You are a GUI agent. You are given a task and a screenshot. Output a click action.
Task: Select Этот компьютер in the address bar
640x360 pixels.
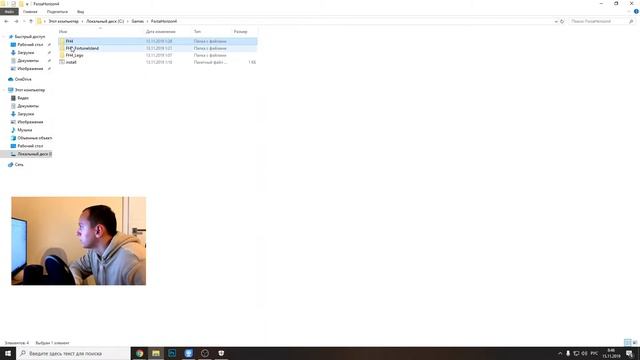[x=63, y=21]
